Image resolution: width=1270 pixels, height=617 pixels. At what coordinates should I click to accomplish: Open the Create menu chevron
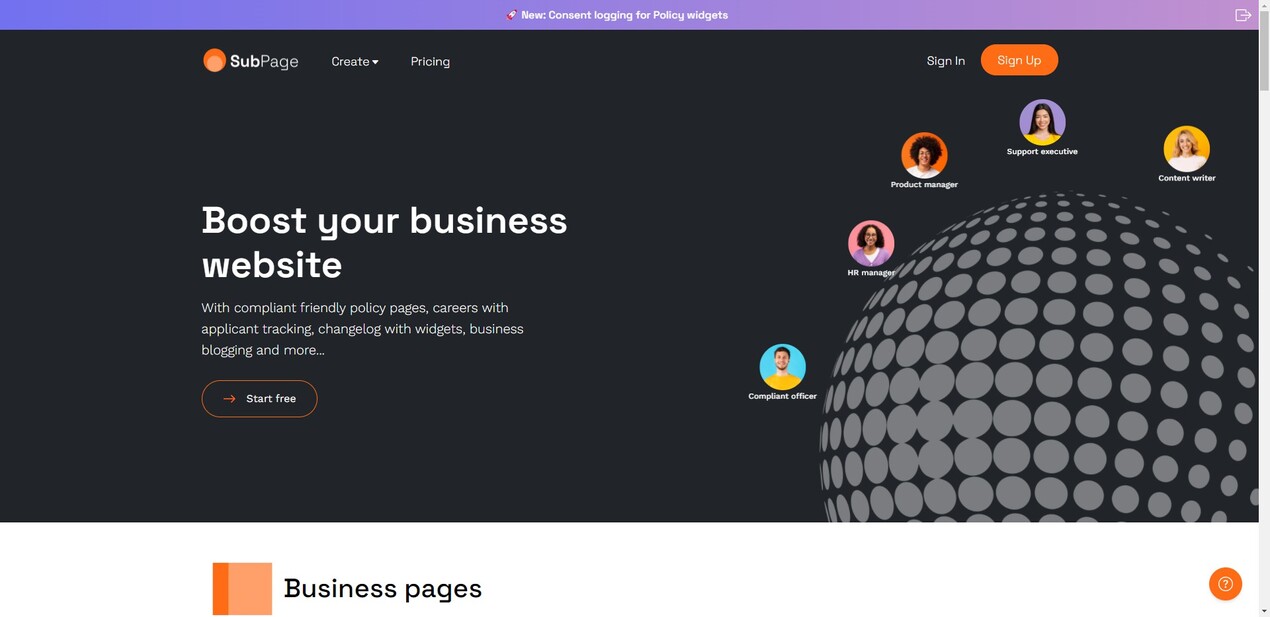[376, 61]
